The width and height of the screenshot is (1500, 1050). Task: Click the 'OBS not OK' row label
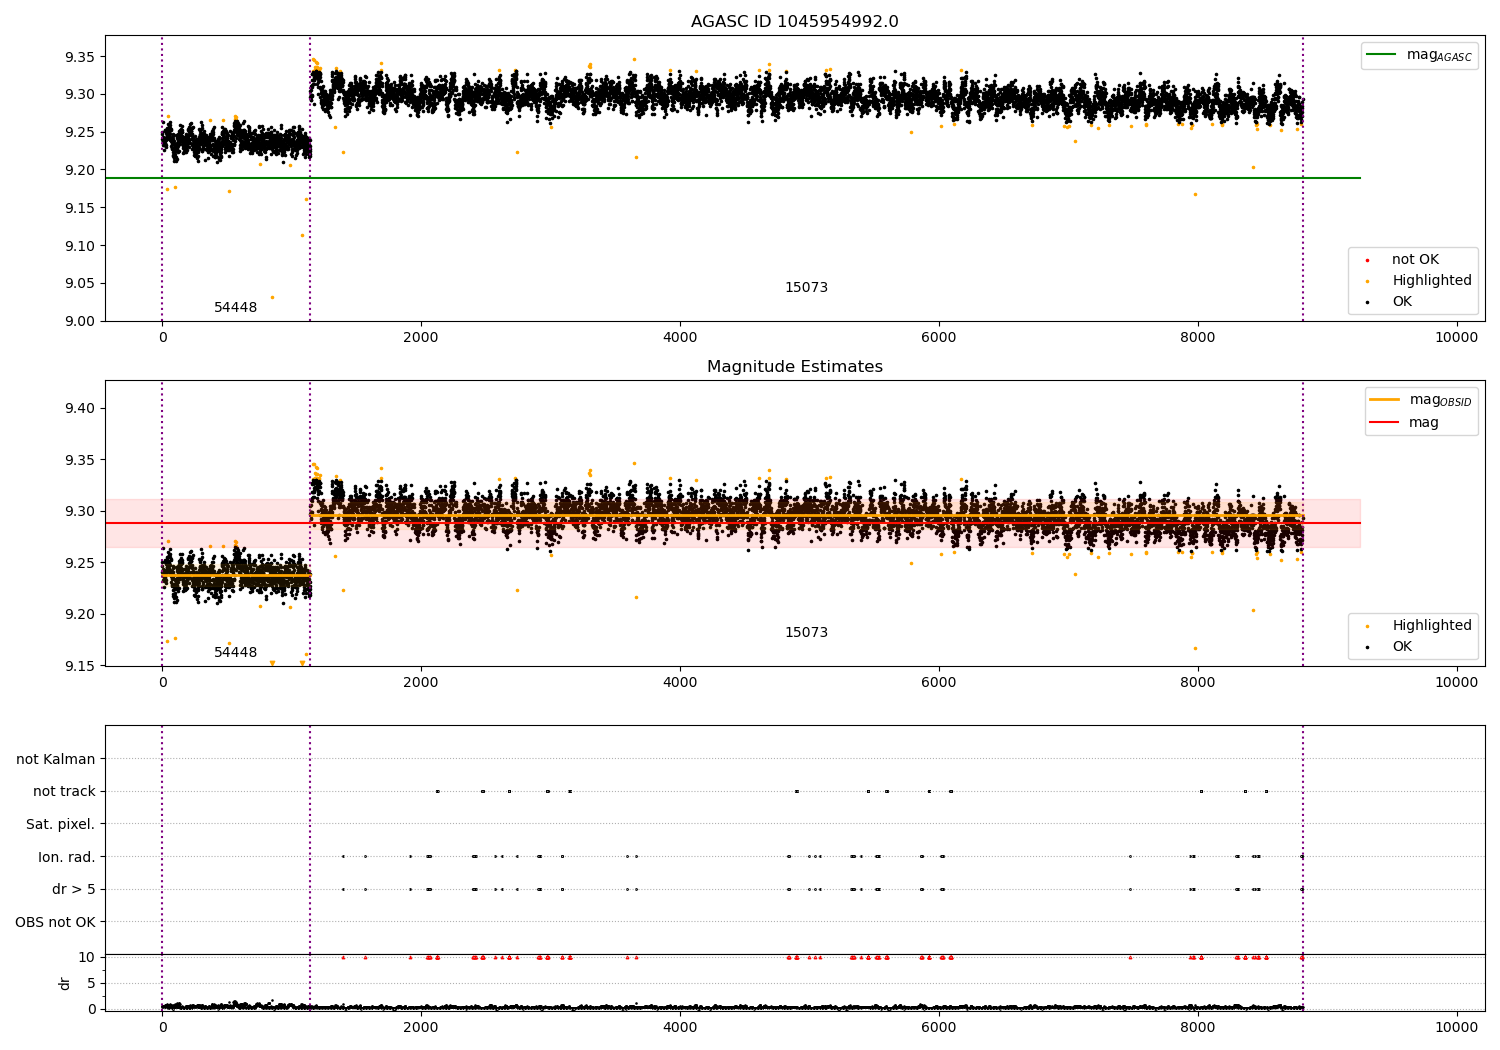click(55, 922)
